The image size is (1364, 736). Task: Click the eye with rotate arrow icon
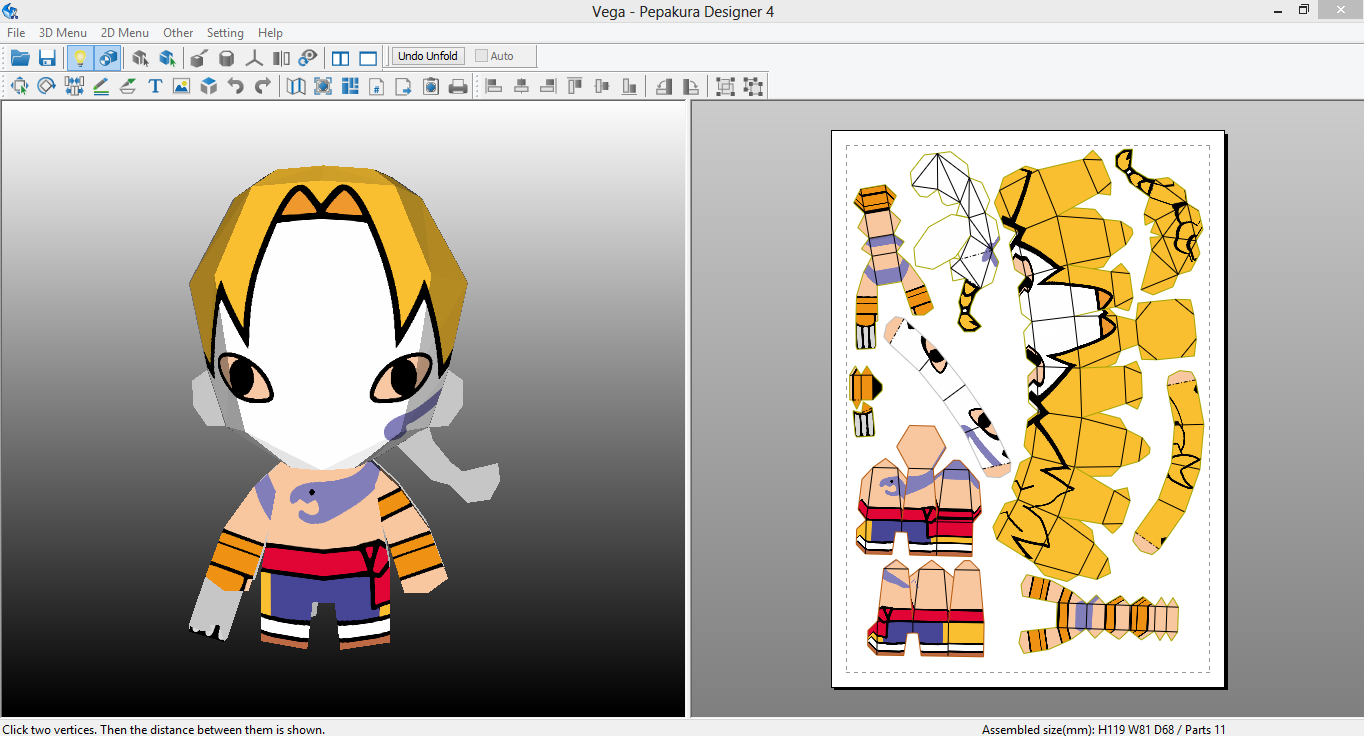(x=308, y=57)
